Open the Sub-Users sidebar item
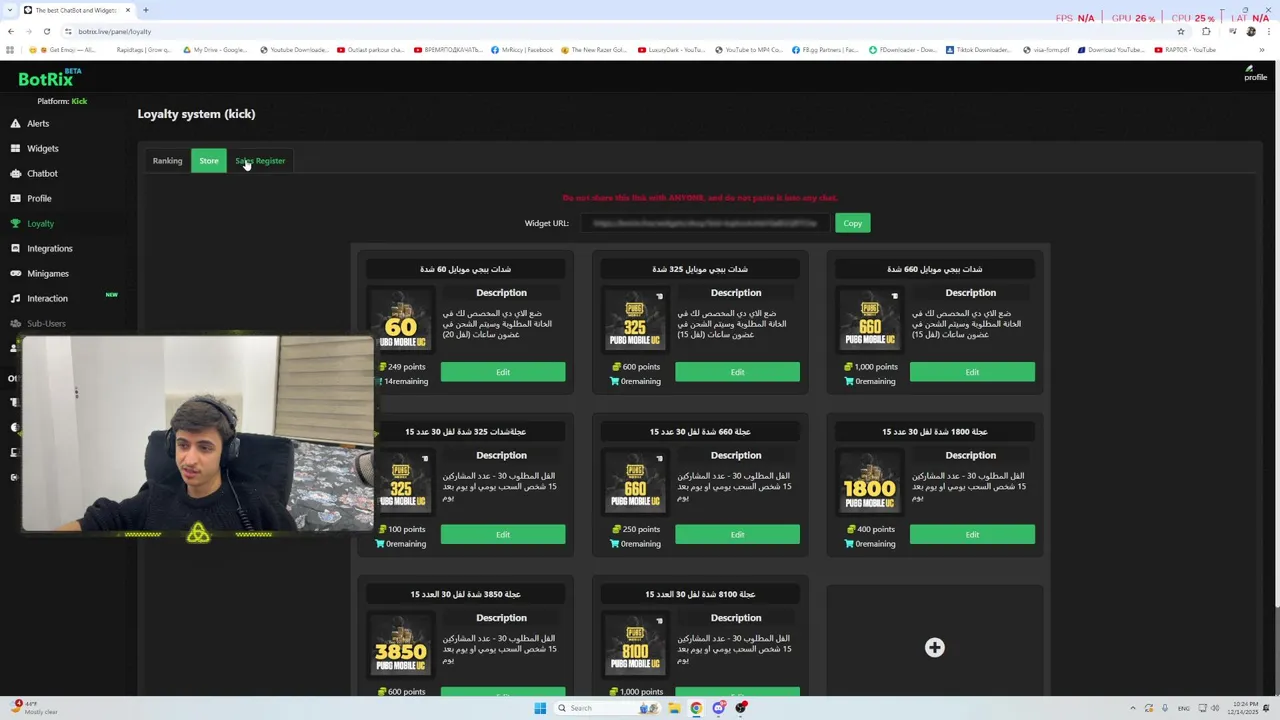 (x=46, y=323)
